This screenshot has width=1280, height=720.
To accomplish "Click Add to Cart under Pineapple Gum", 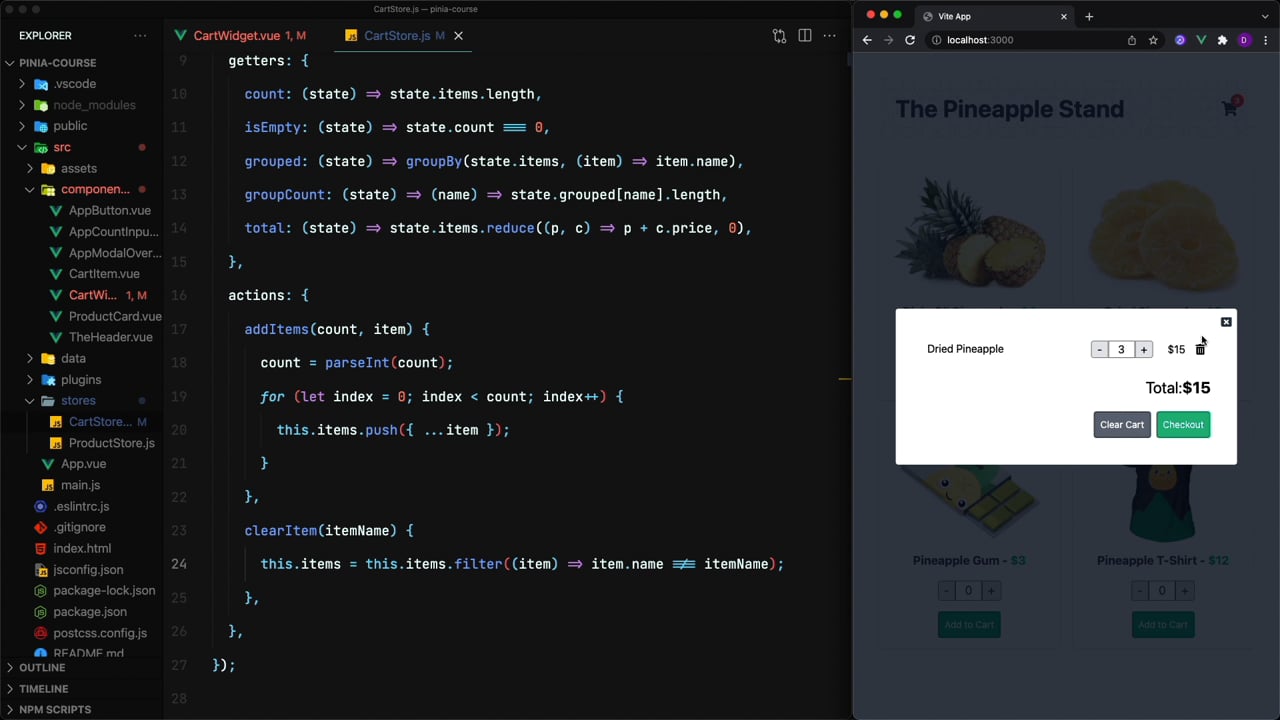I will (969, 625).
